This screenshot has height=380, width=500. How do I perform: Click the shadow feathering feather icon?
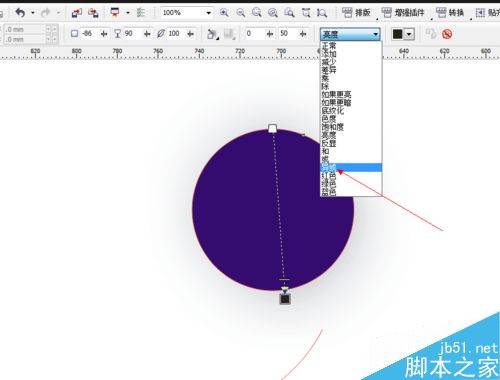161,33
